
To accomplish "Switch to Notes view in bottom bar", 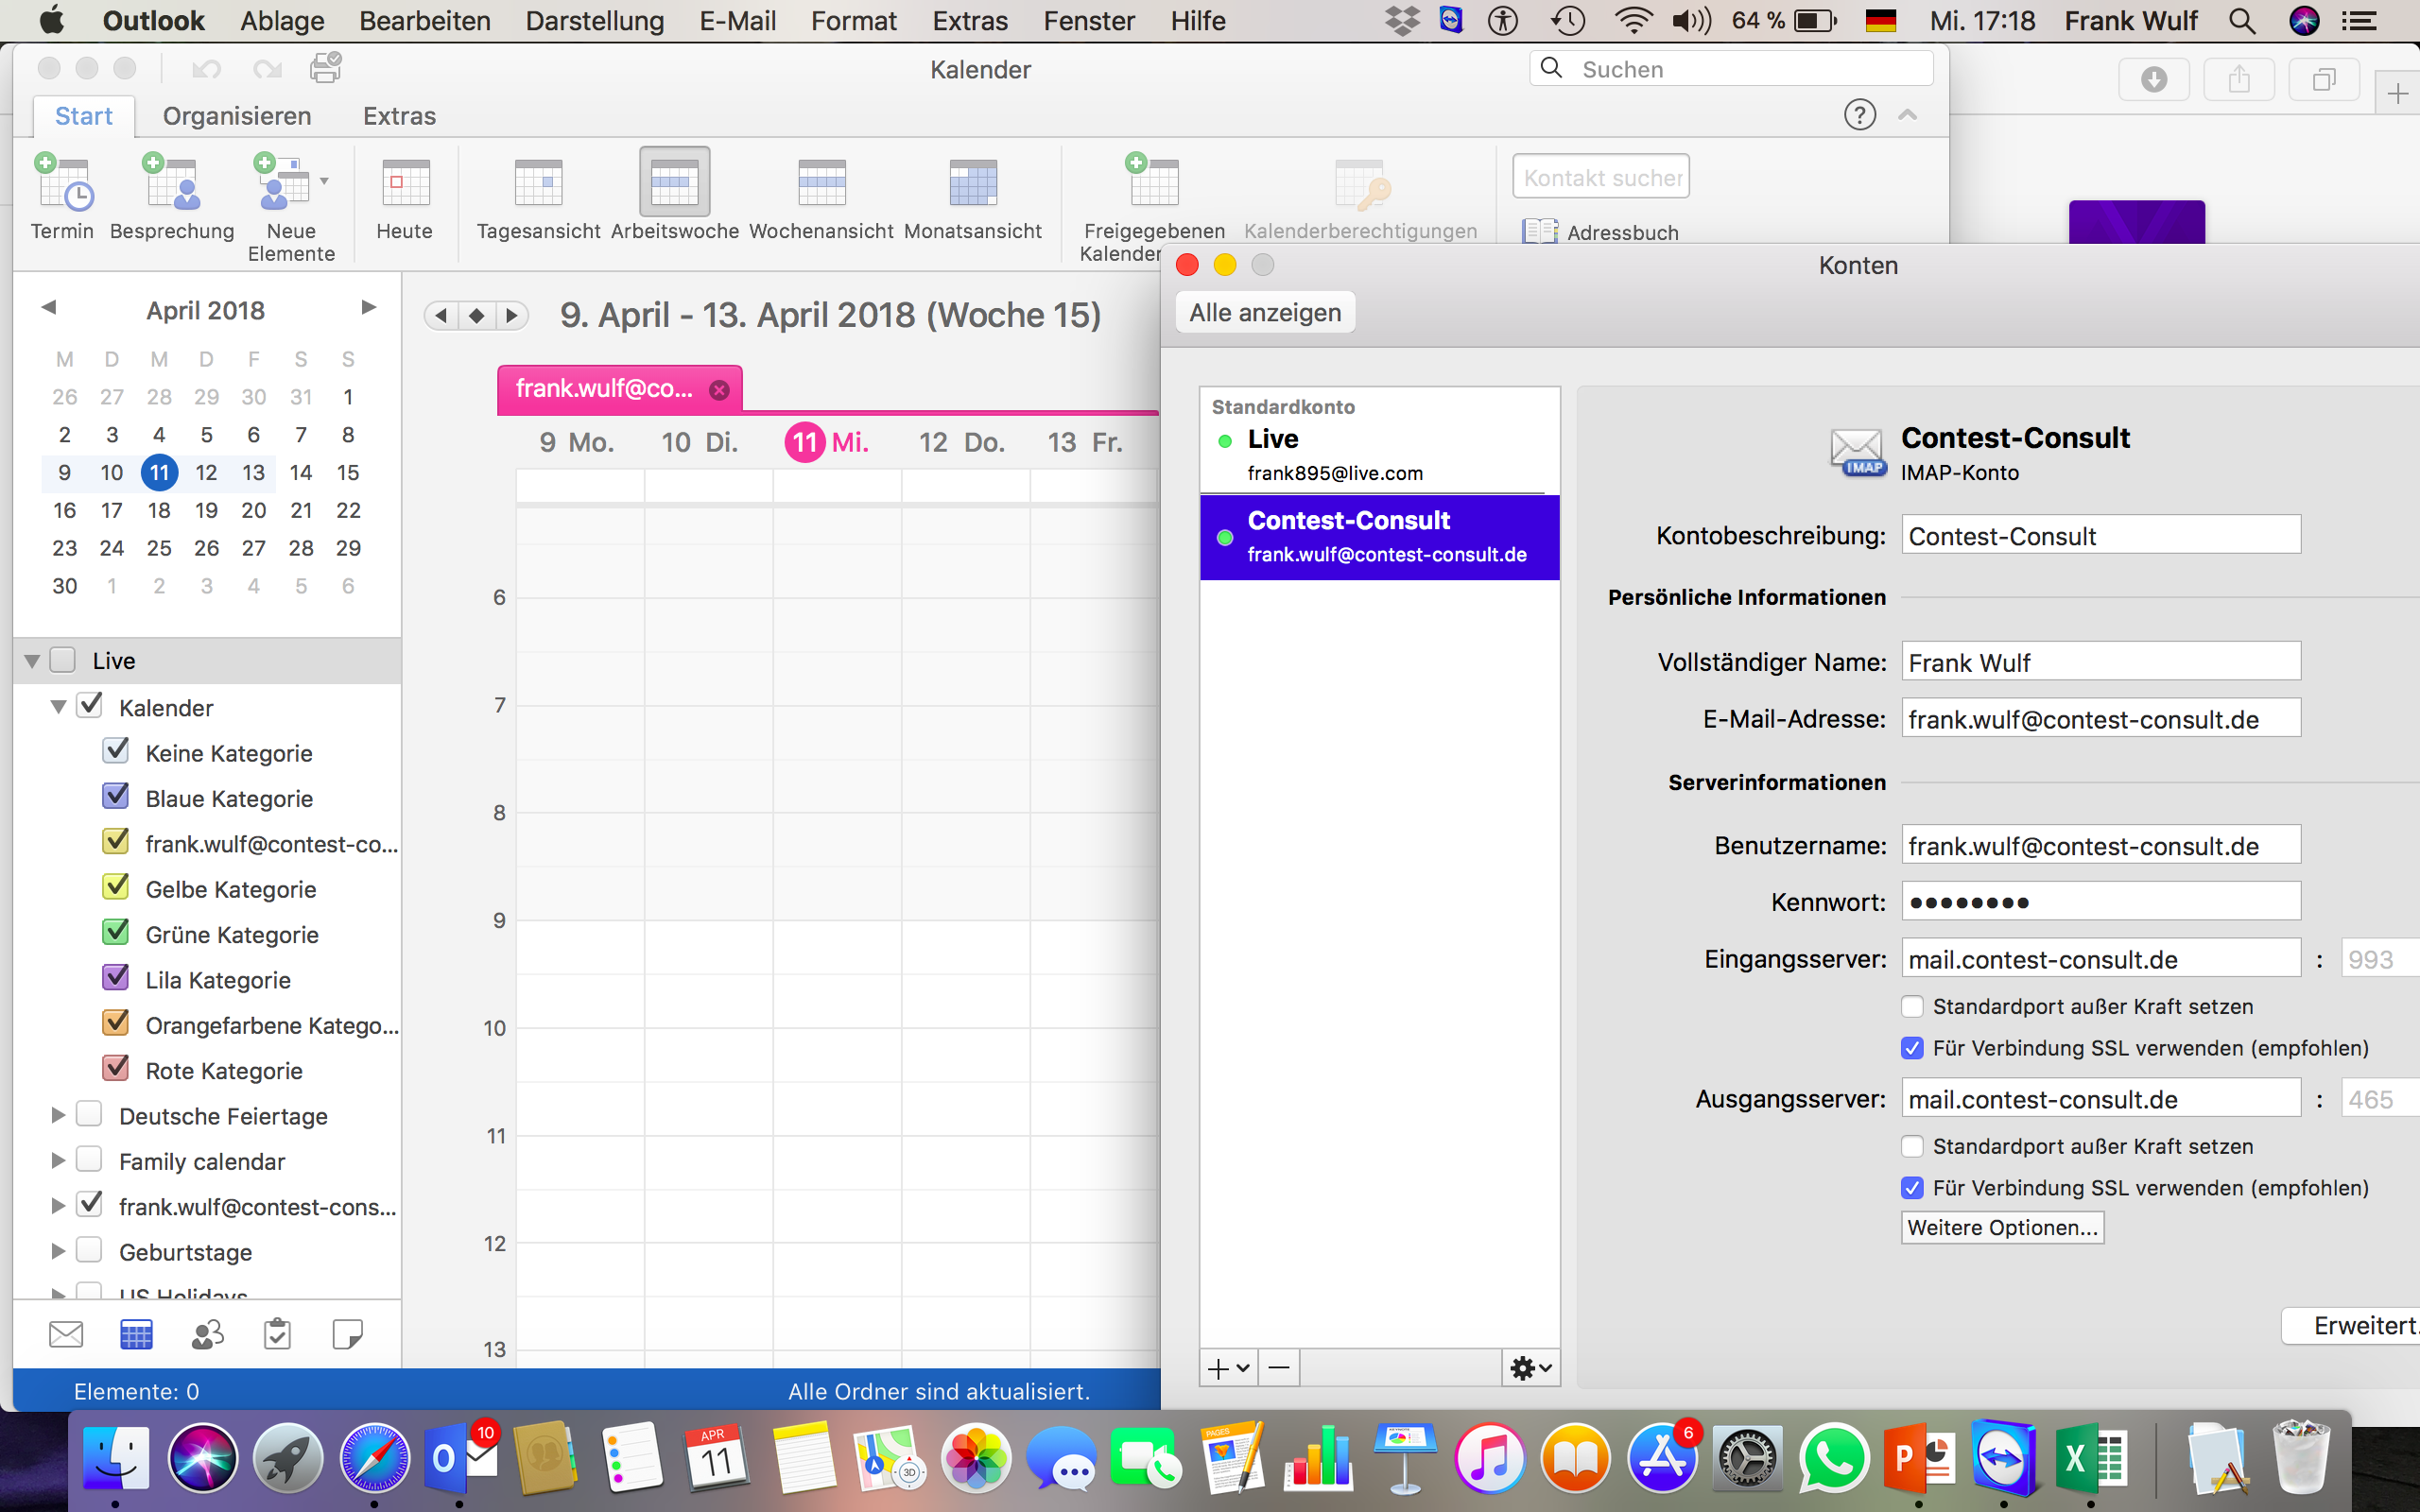I will point(347,1334).
